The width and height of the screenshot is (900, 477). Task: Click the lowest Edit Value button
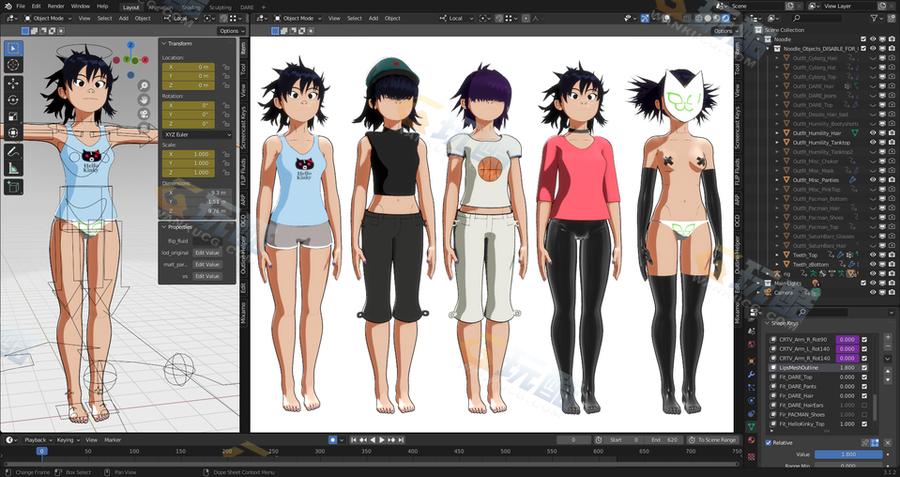[x=207, y=276]
